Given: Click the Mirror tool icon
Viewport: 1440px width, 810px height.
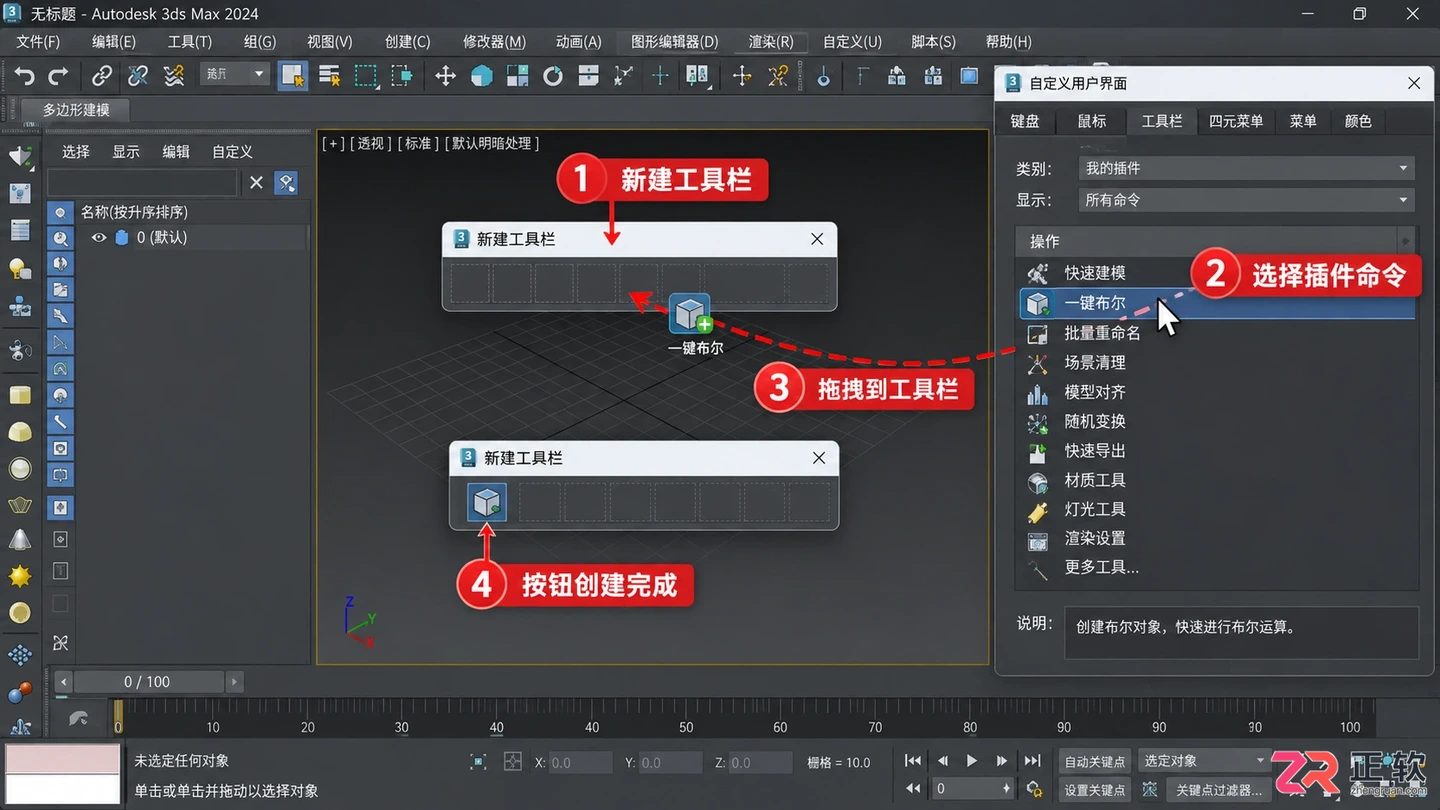Looking at the screenshot, I should point(697,76).
